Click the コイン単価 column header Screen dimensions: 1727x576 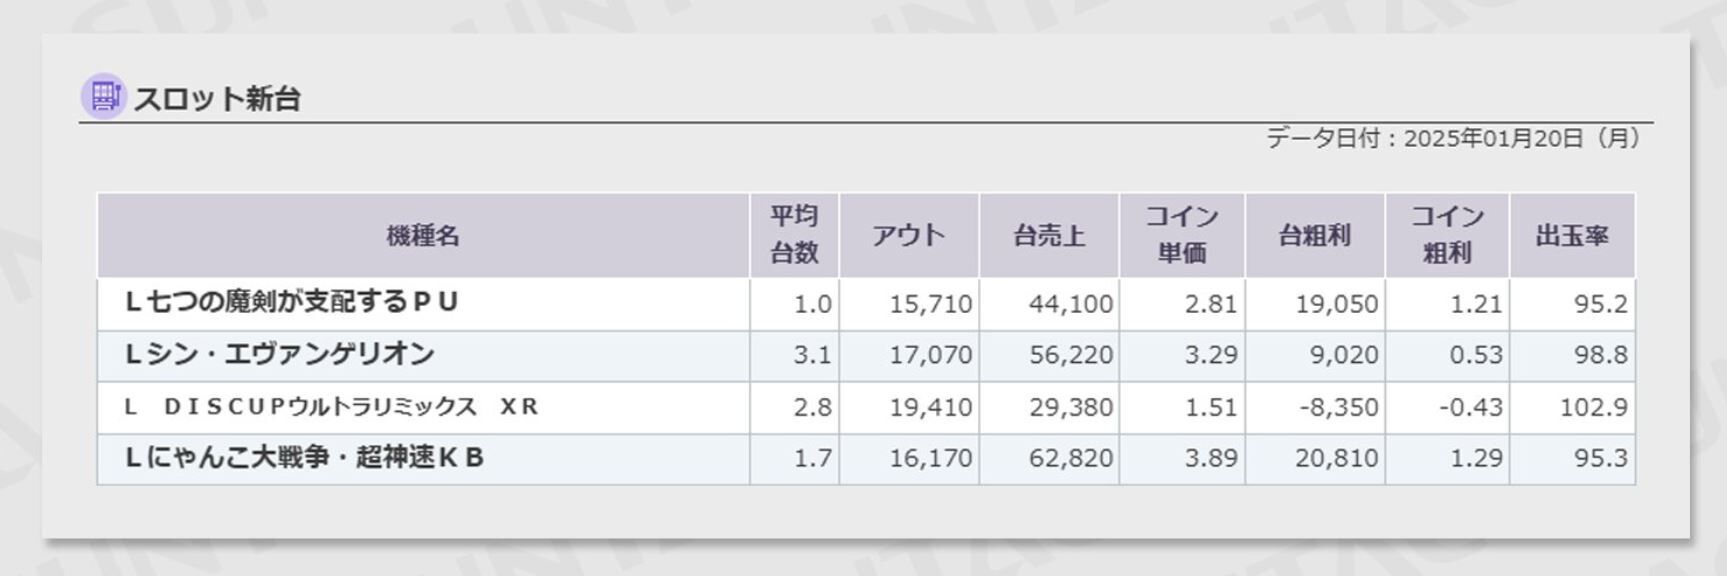click(x=1181, y=235)
